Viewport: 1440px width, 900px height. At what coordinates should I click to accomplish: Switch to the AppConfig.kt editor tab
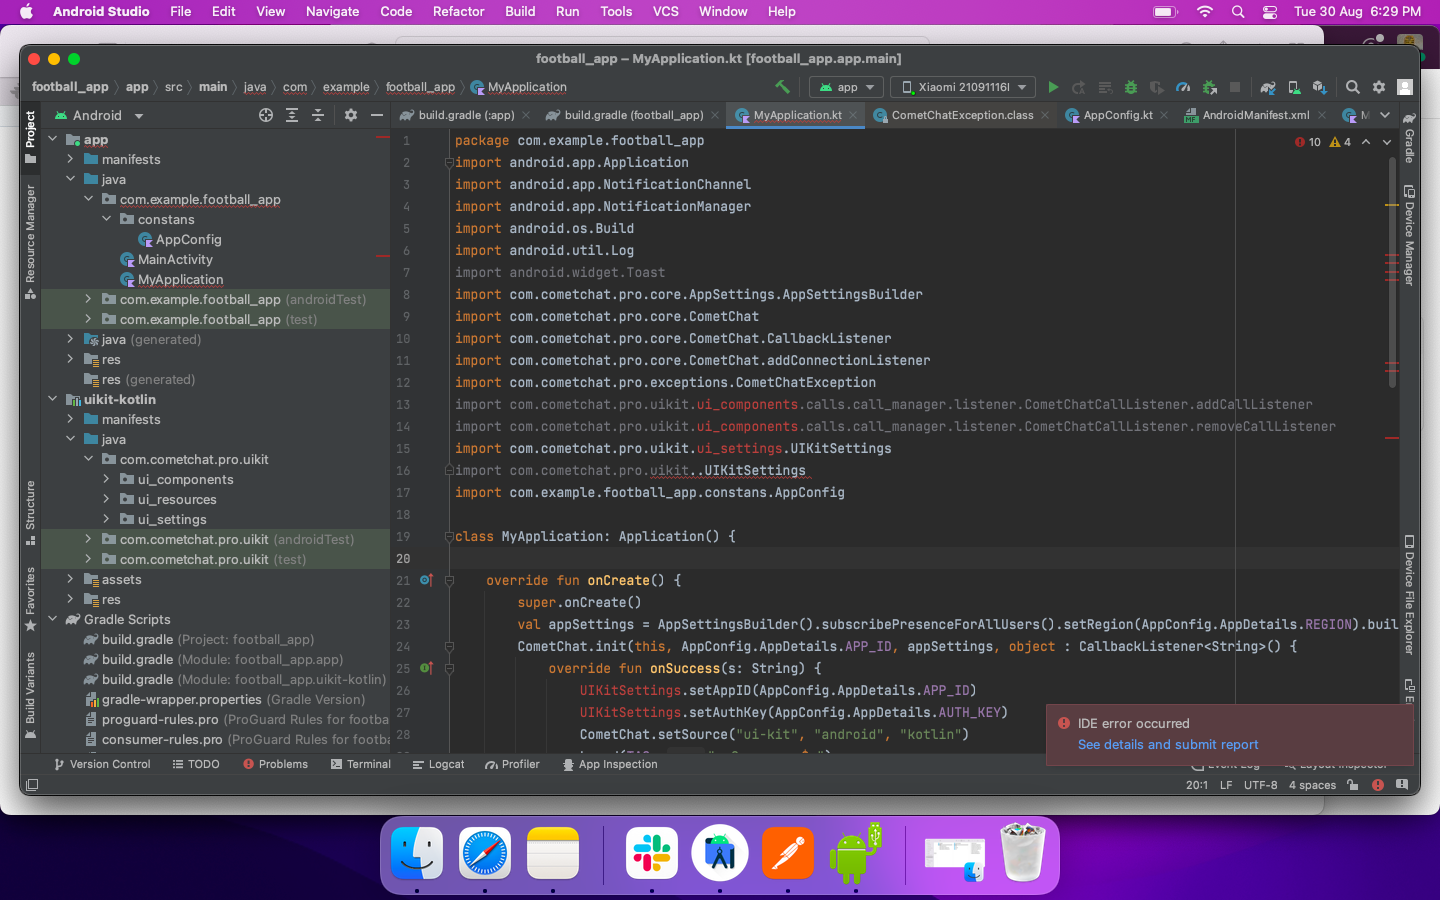pos(1116,114)
